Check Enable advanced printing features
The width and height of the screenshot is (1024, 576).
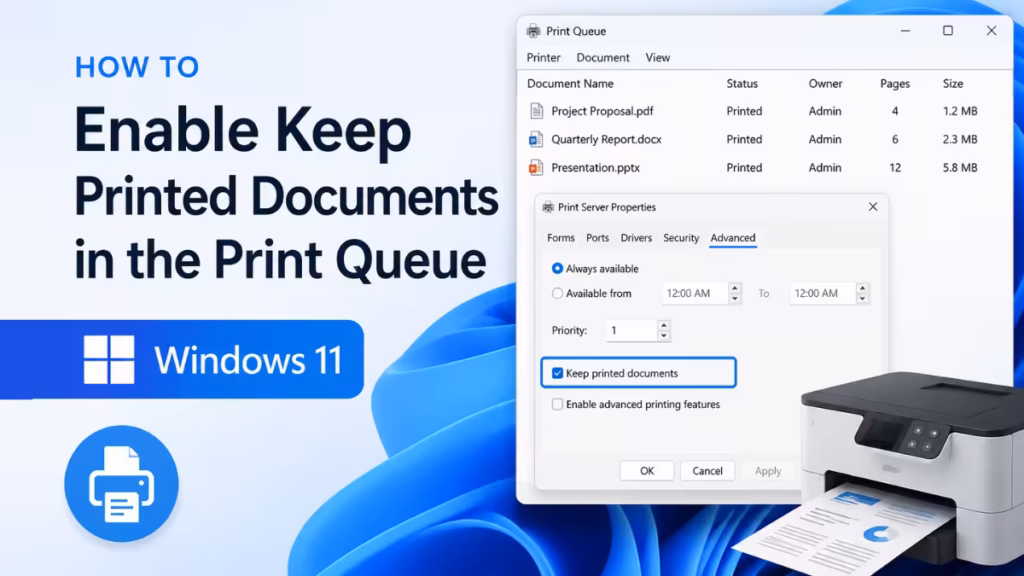click(557, 404)
